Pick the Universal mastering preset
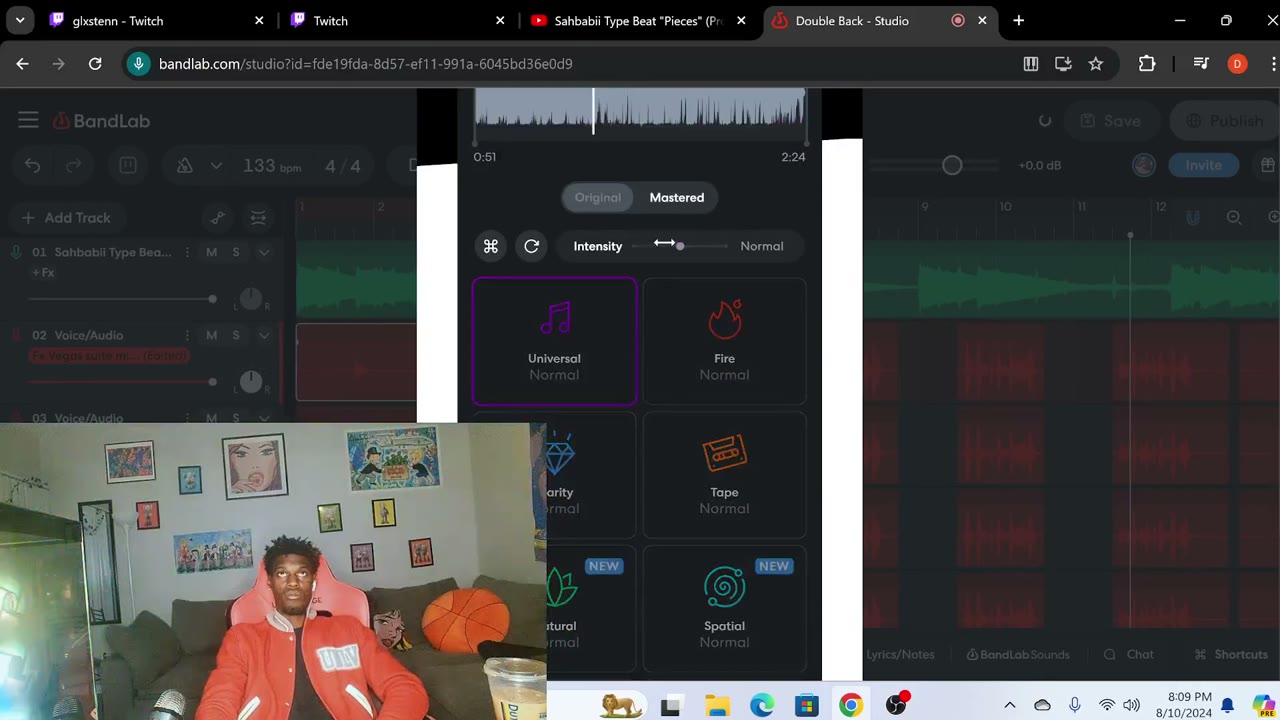The image size is (1280, 720). pos(554,341)
